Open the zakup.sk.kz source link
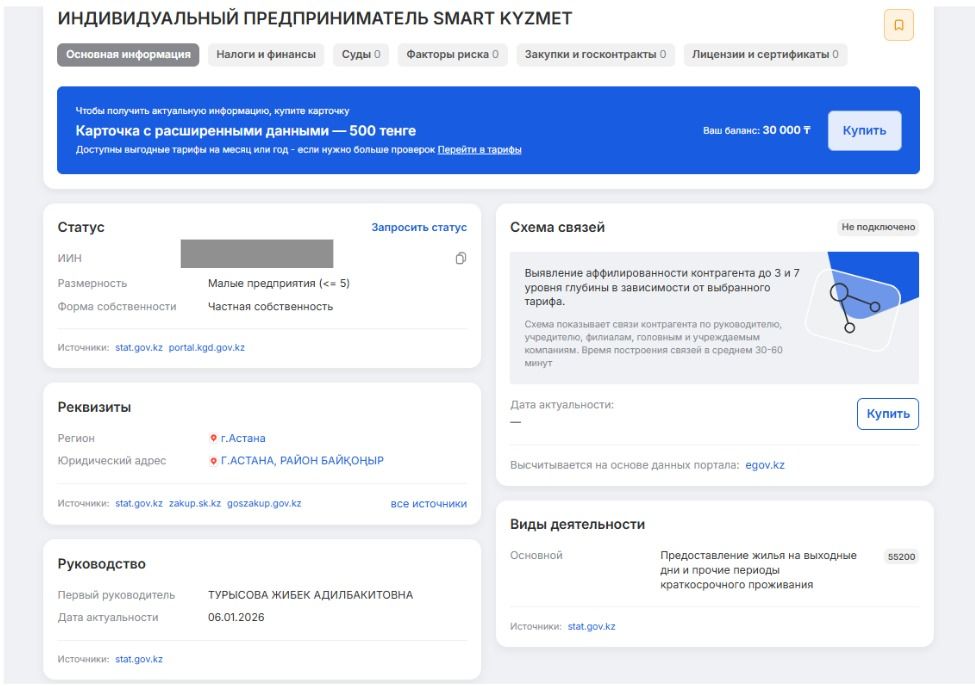 (195, 504)
